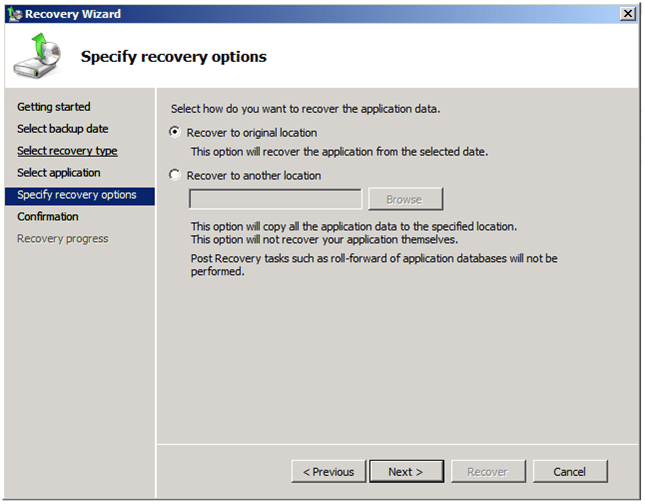Choose Recover to another location option
Image resolution: width=645 pixels, height=504 pixels.
(176, 176)
